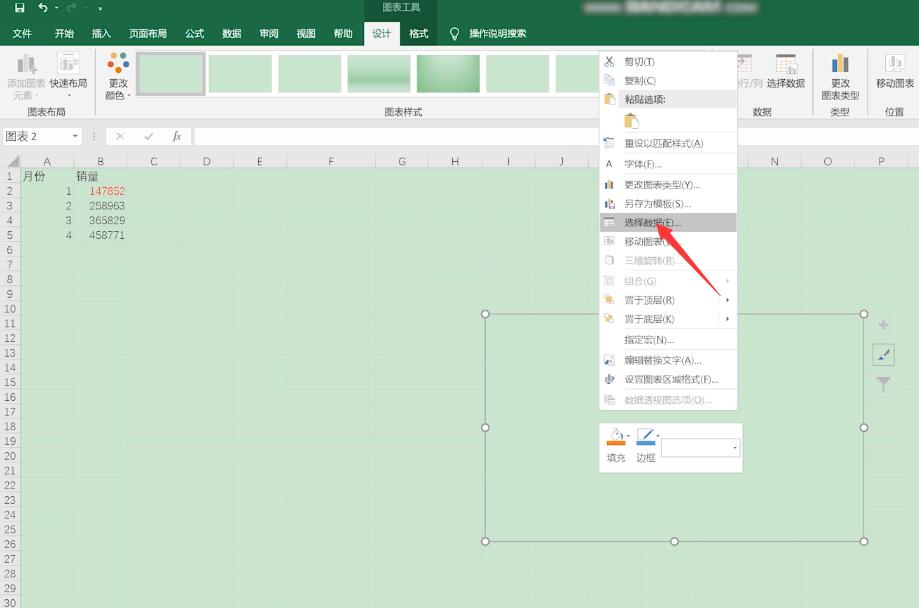Screen dimensions: 919x608
Task: Click Change Chart Type in ribbon
Action: pyautogui.click(x=840, y=76)
